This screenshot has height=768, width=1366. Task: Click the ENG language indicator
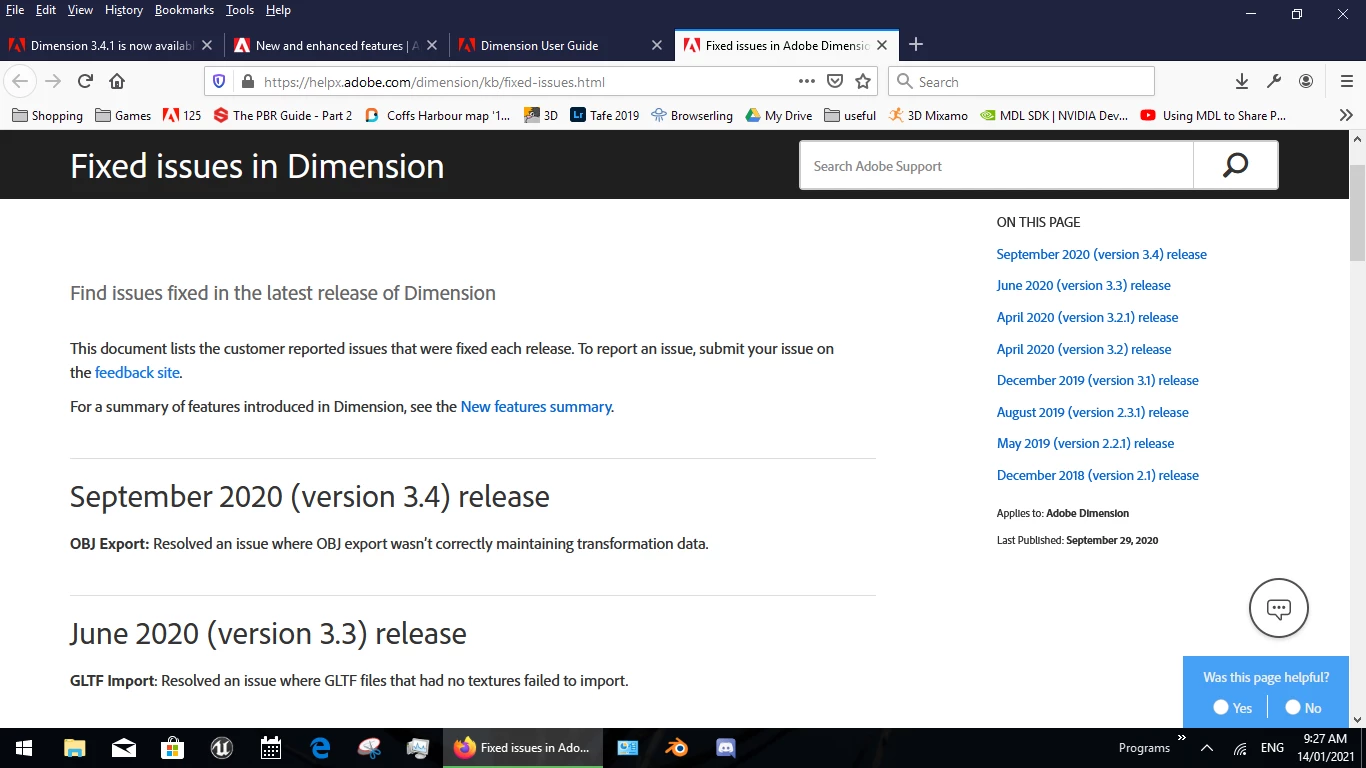click(1272, 748)
